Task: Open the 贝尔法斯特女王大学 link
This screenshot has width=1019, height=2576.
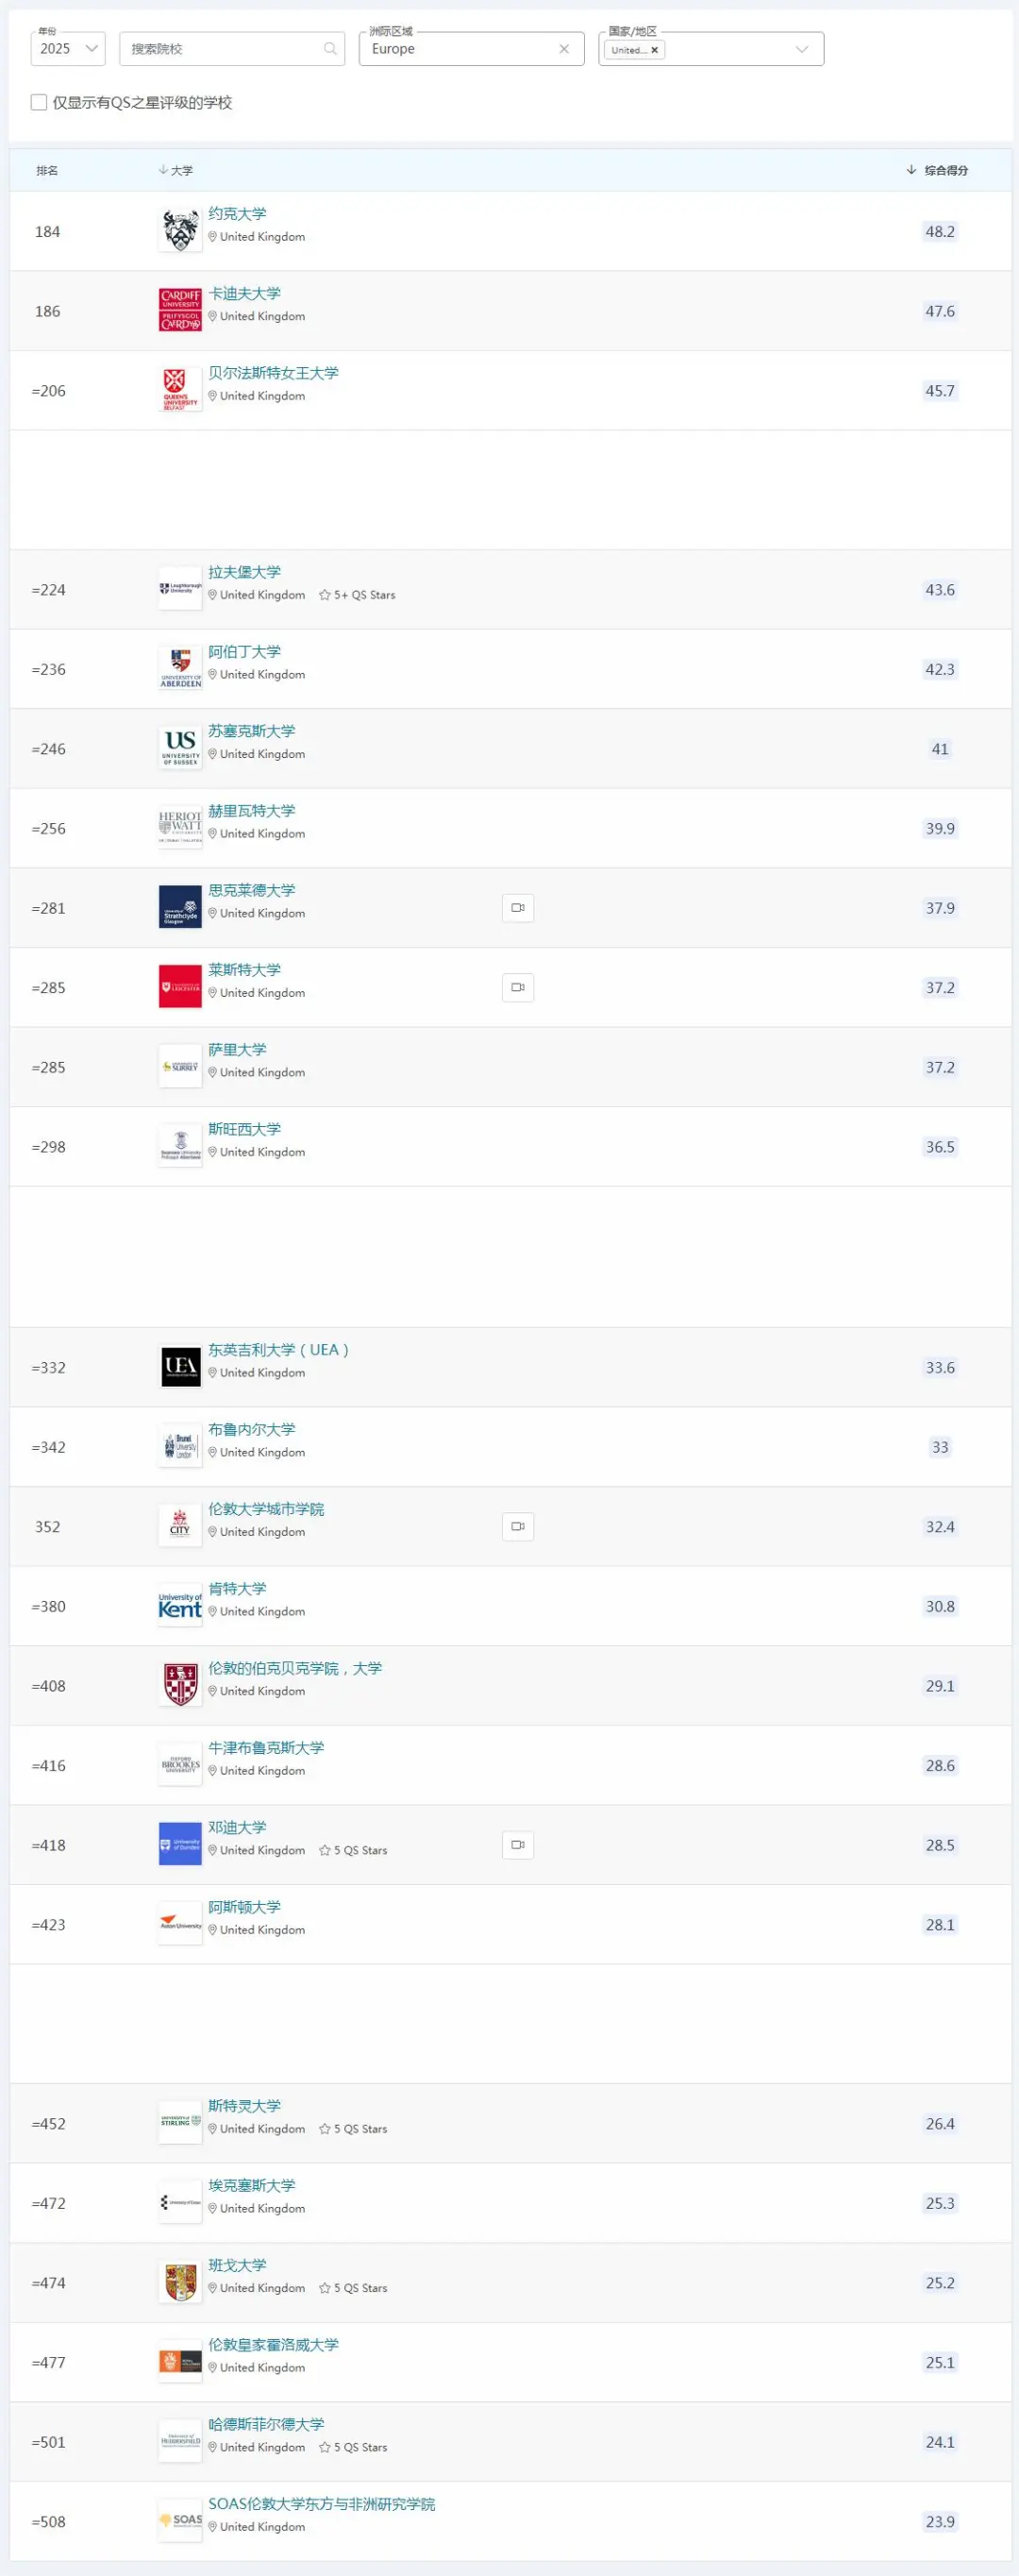Action: (x=273, y=373)
